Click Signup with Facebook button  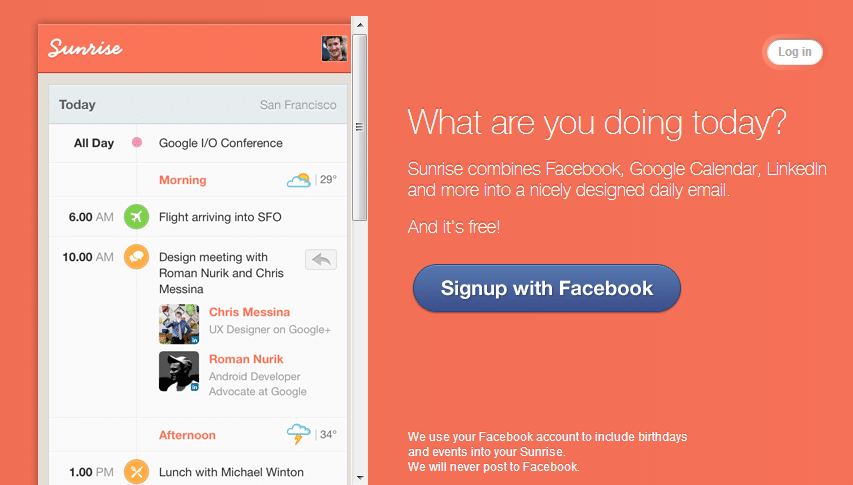(x=547, y=288)
